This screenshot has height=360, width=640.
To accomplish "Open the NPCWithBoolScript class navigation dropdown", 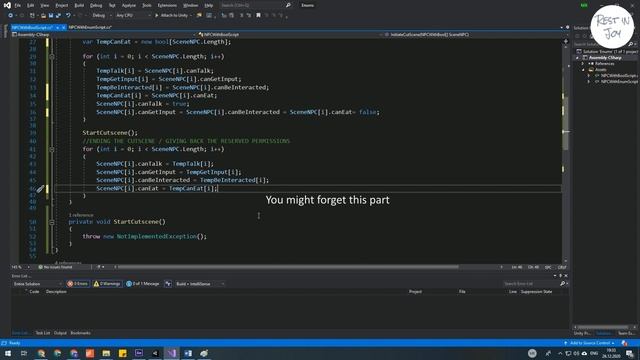I will click(x=289, y=35).
